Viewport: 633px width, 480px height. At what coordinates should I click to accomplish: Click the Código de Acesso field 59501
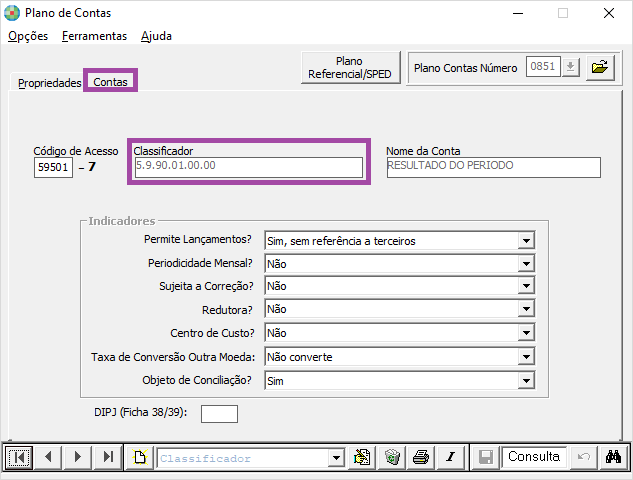tap(53, 167)
